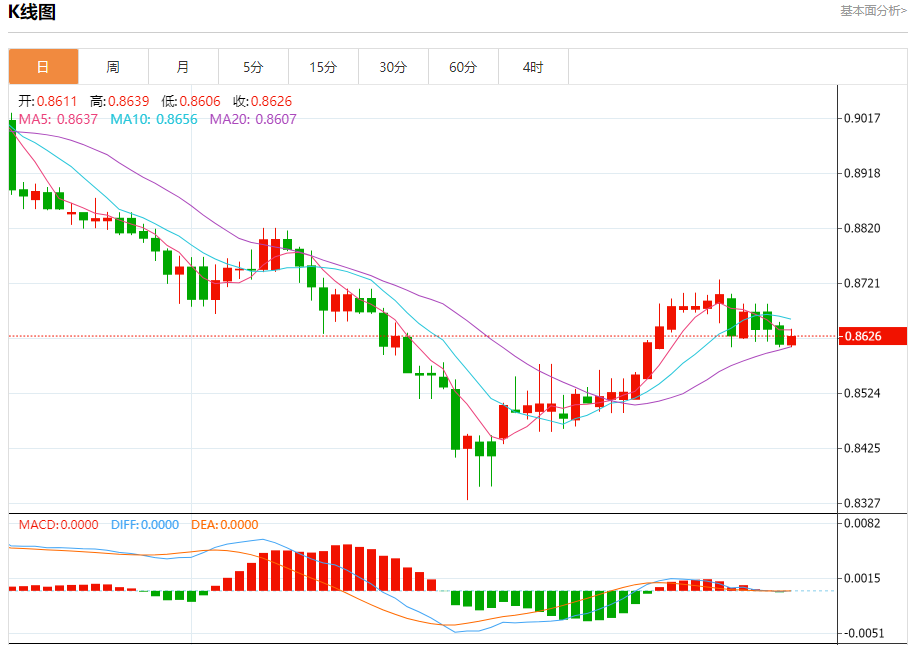Image resolution: width=913 pixels, height=645 pixels.
Task: Click the DEA indicator label
Action: point(226,525)
